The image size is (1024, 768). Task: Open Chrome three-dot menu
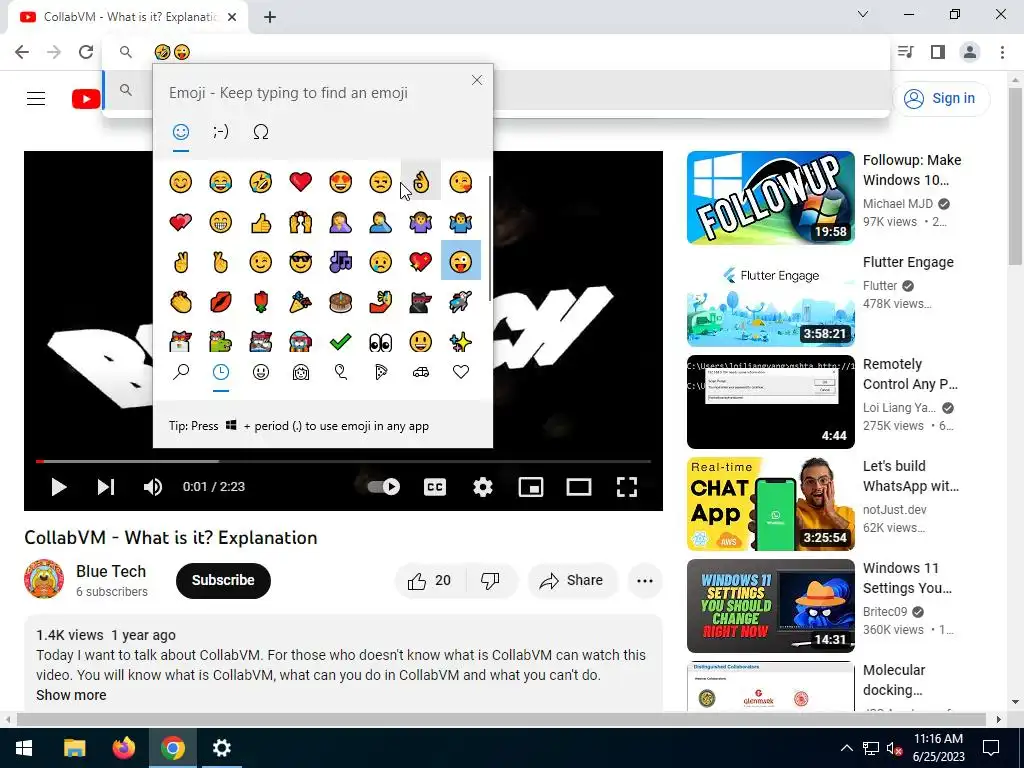pos(1002,52)
